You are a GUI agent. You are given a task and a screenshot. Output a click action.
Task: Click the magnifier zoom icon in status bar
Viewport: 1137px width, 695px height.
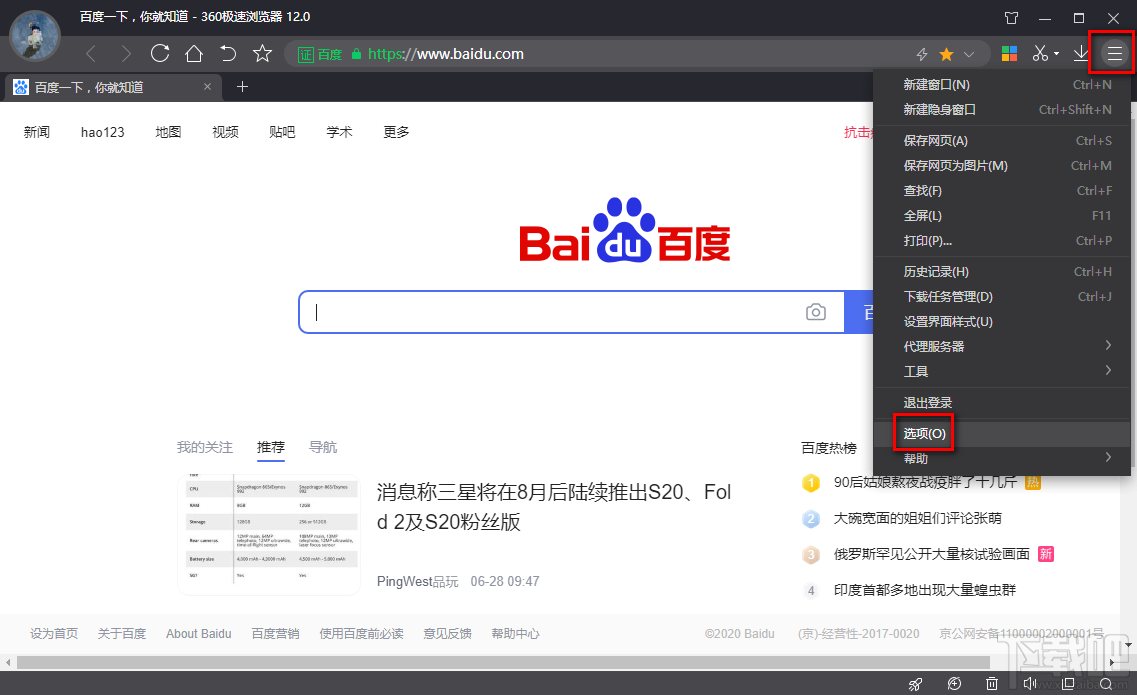1106,683
